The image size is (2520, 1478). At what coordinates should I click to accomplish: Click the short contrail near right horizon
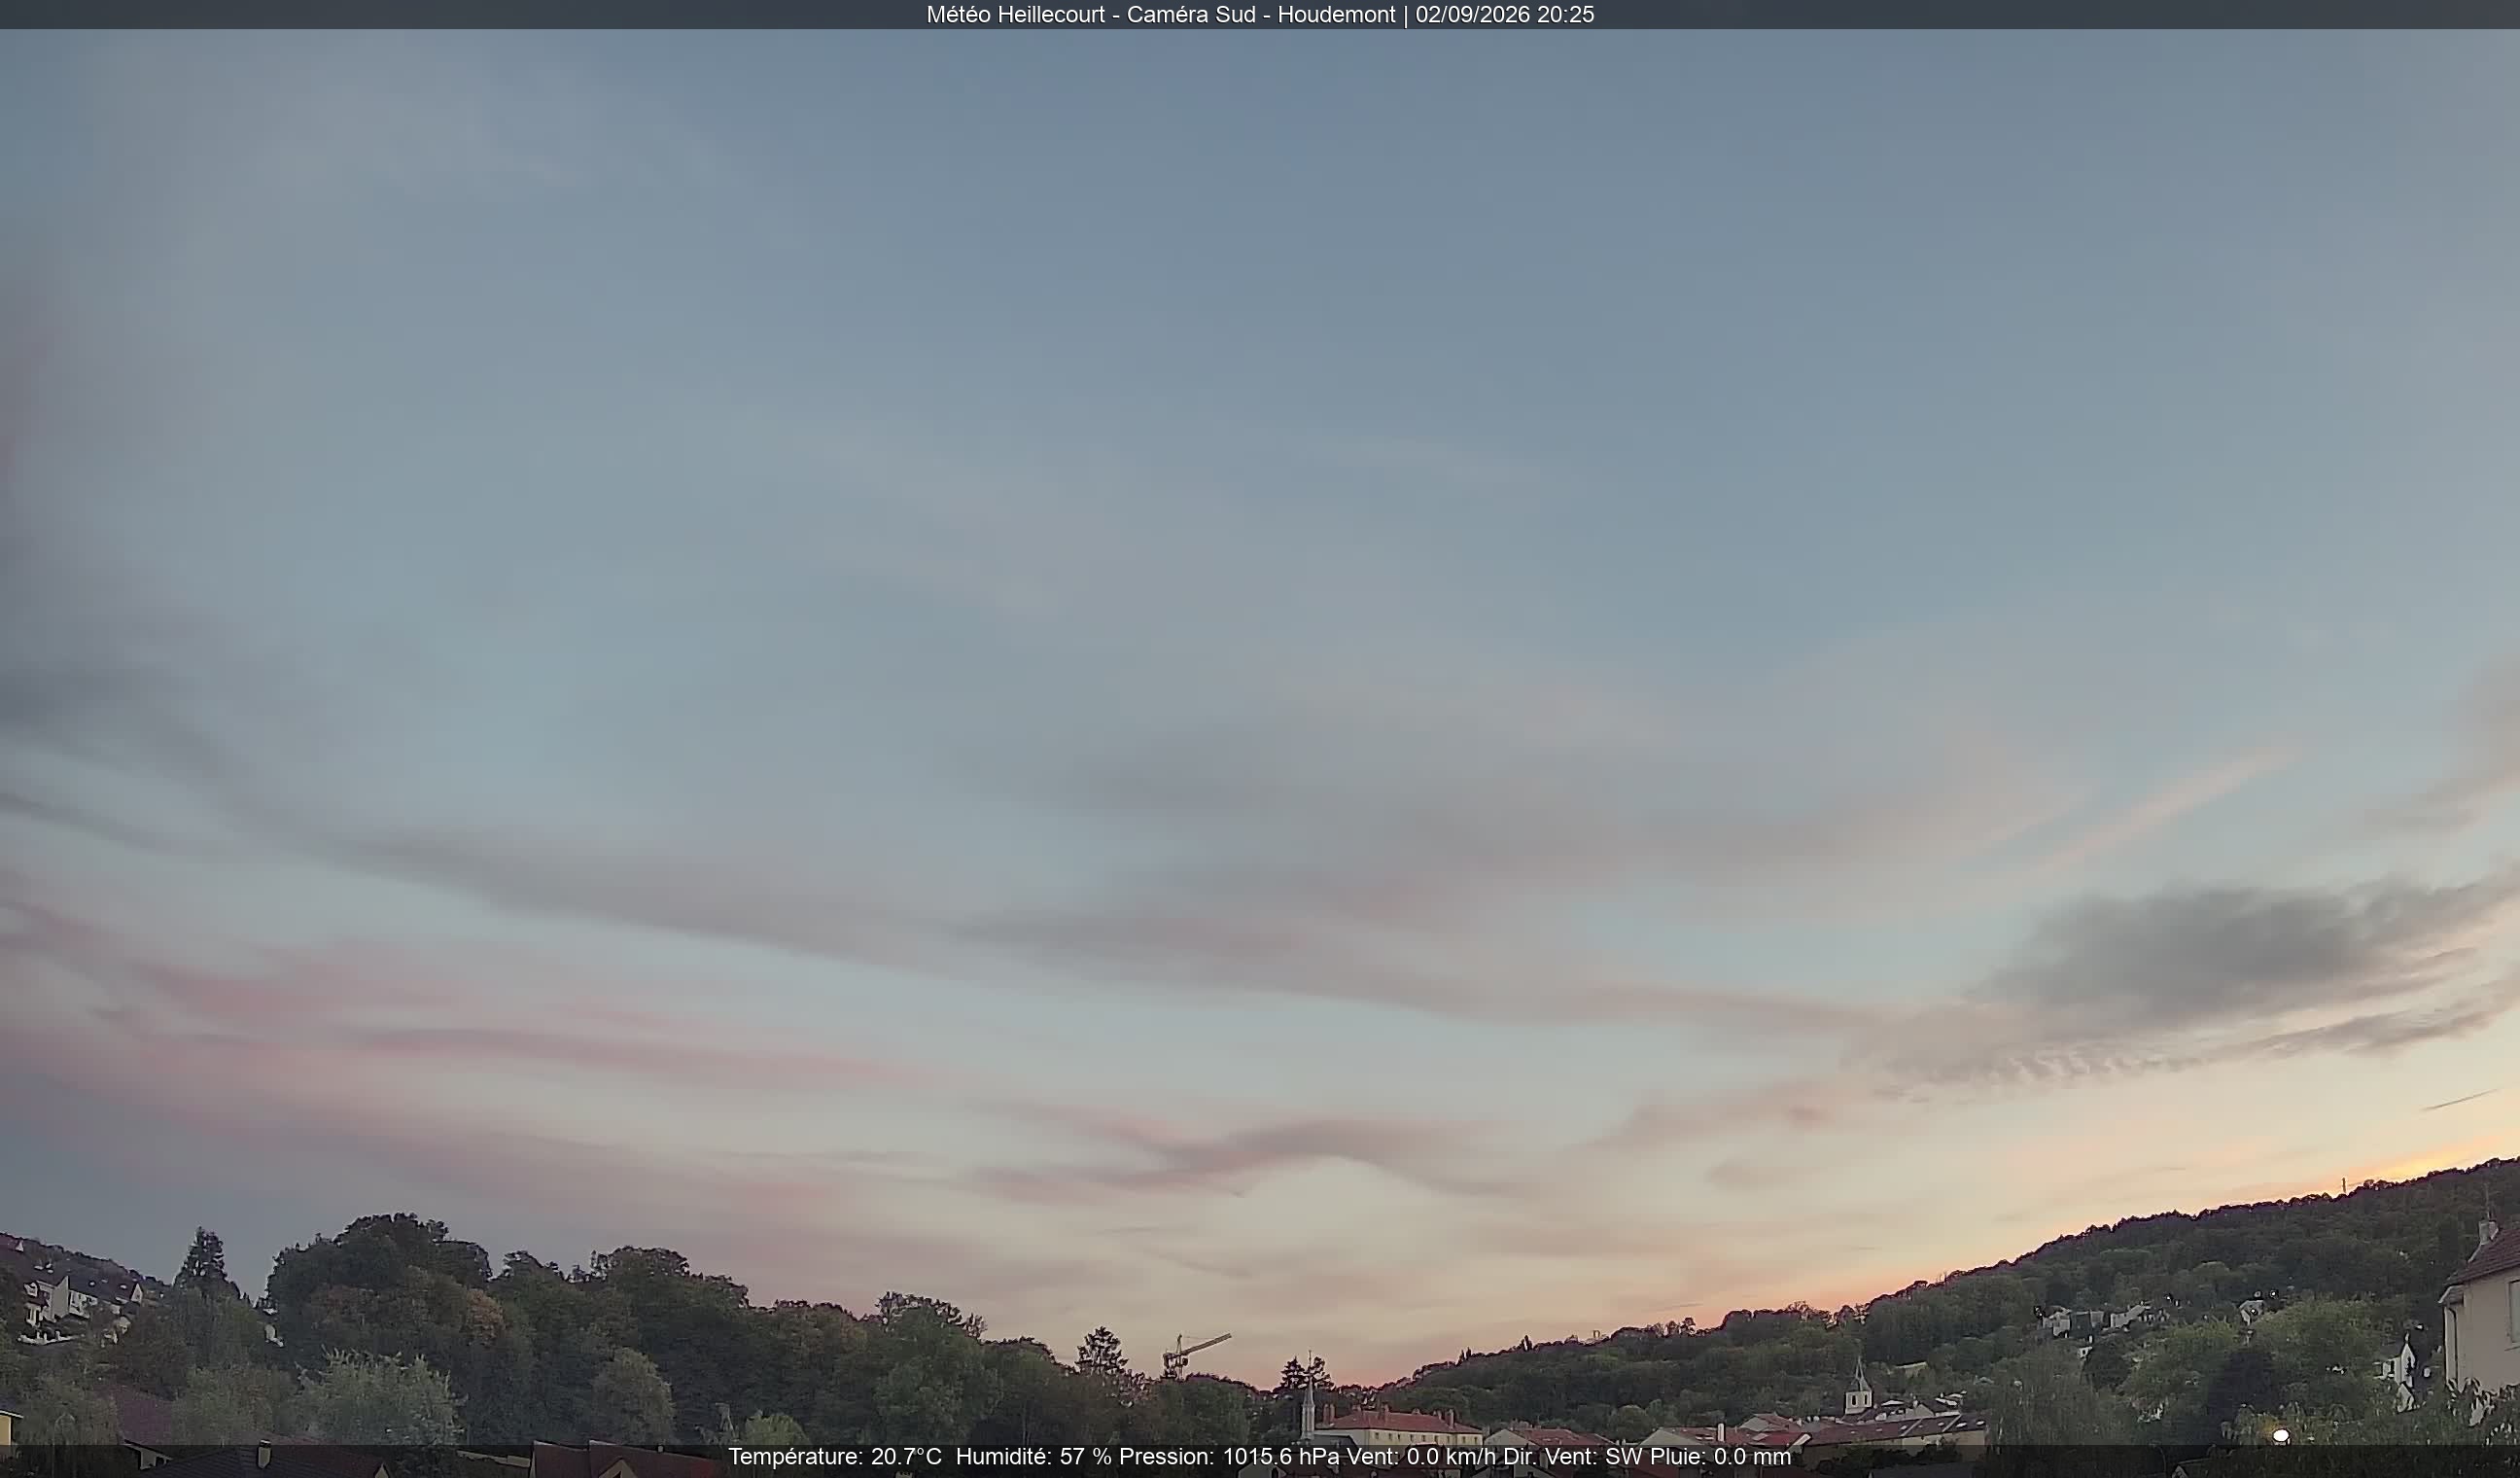2459,1101
